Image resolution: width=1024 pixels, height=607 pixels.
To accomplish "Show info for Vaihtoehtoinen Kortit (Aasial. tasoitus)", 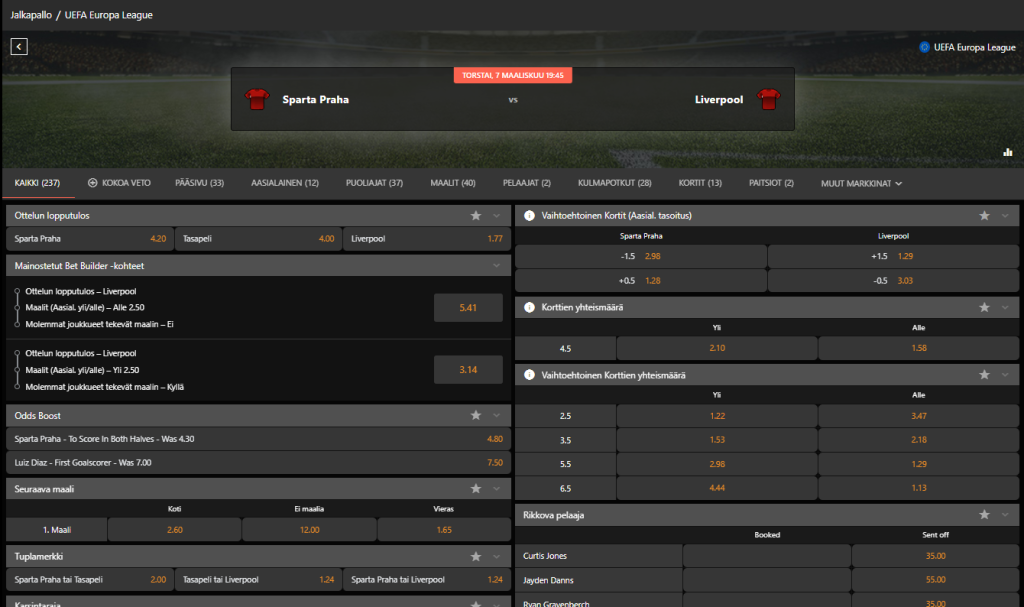I will pos(530,216).
